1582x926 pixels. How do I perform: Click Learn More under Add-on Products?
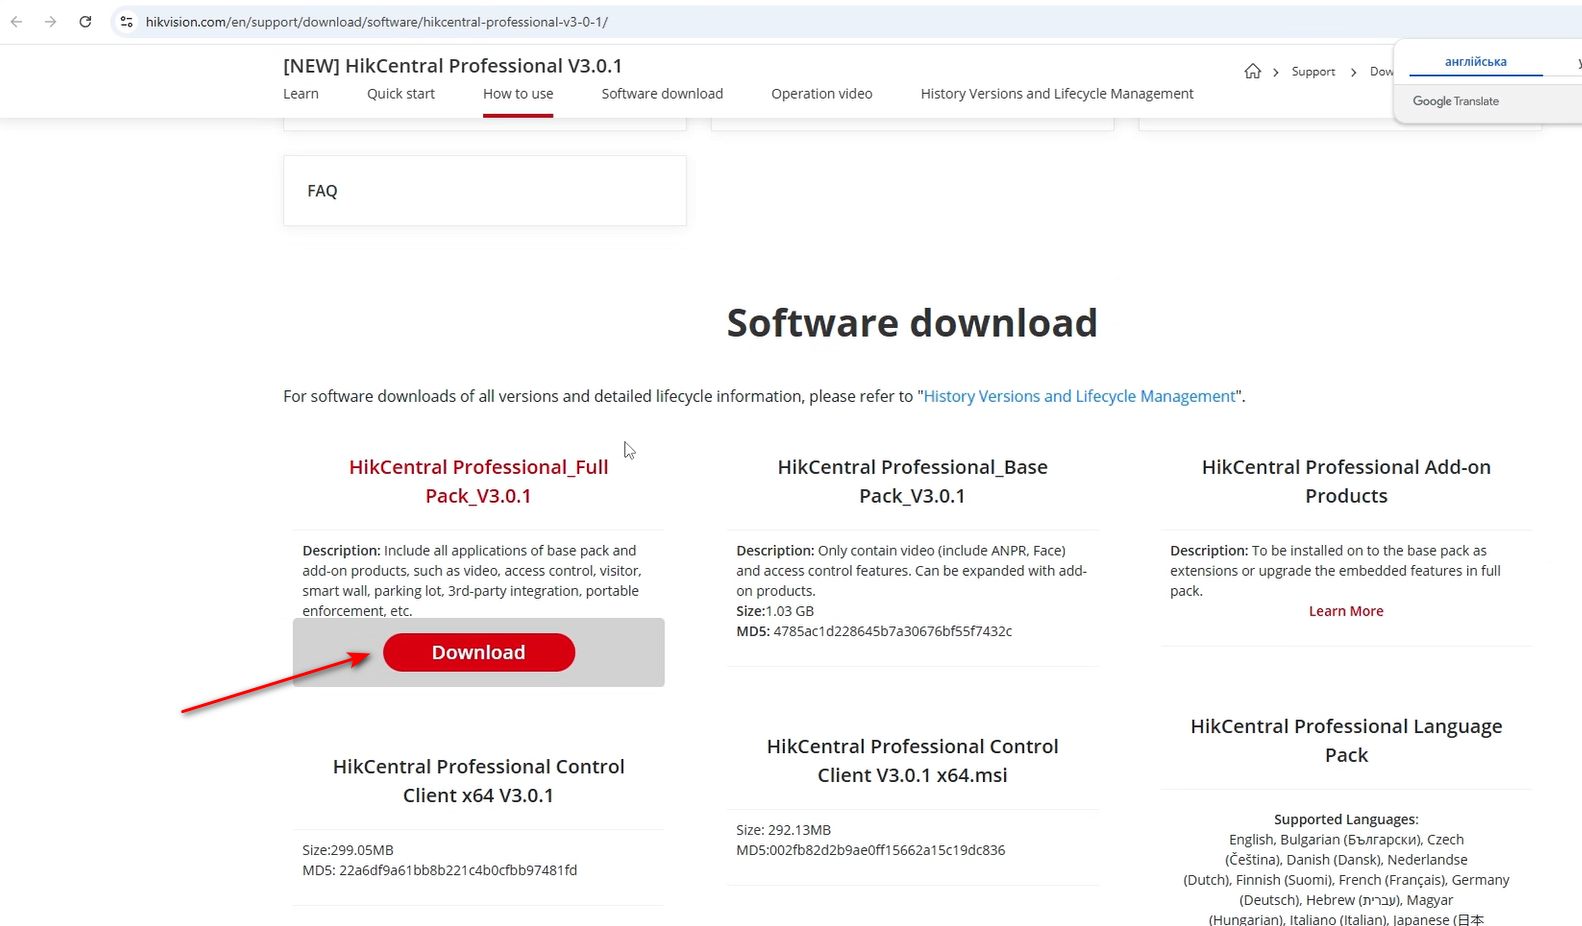tap(1345, 611)
